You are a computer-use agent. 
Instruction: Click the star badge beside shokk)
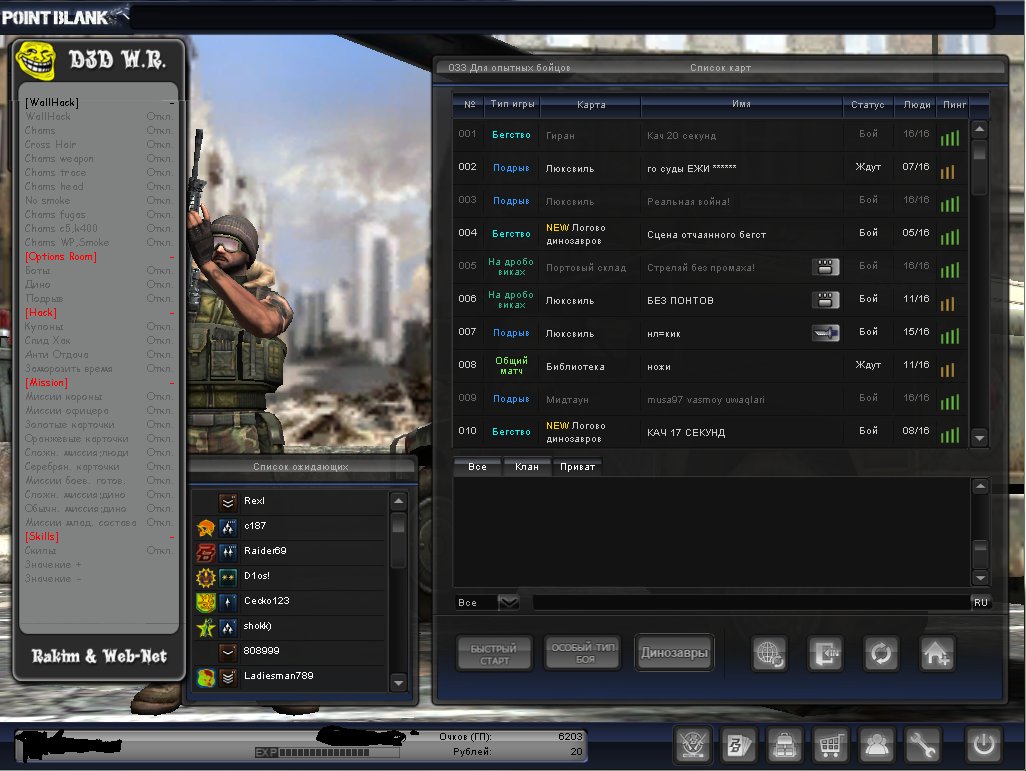click(x=206, y=627)
